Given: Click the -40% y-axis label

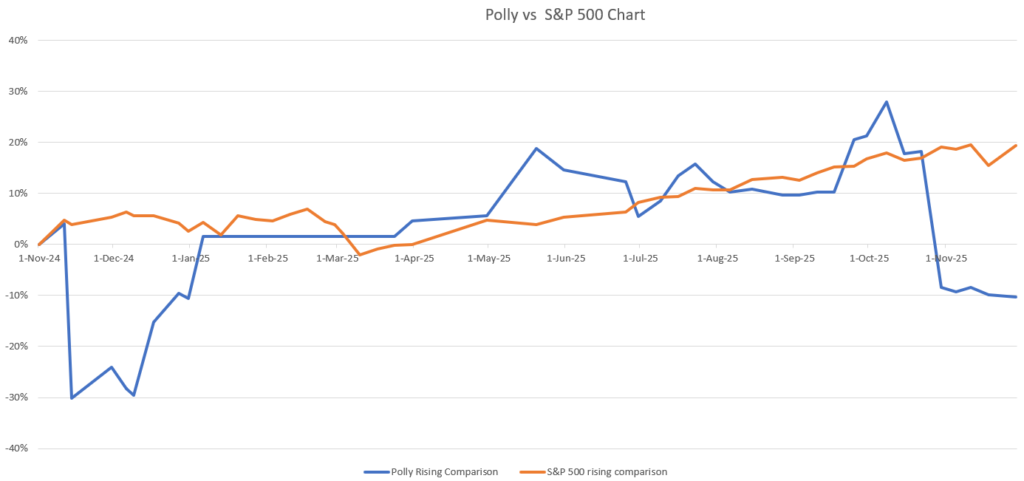Looking at the screenshot, I should click(x=16, y=448).
